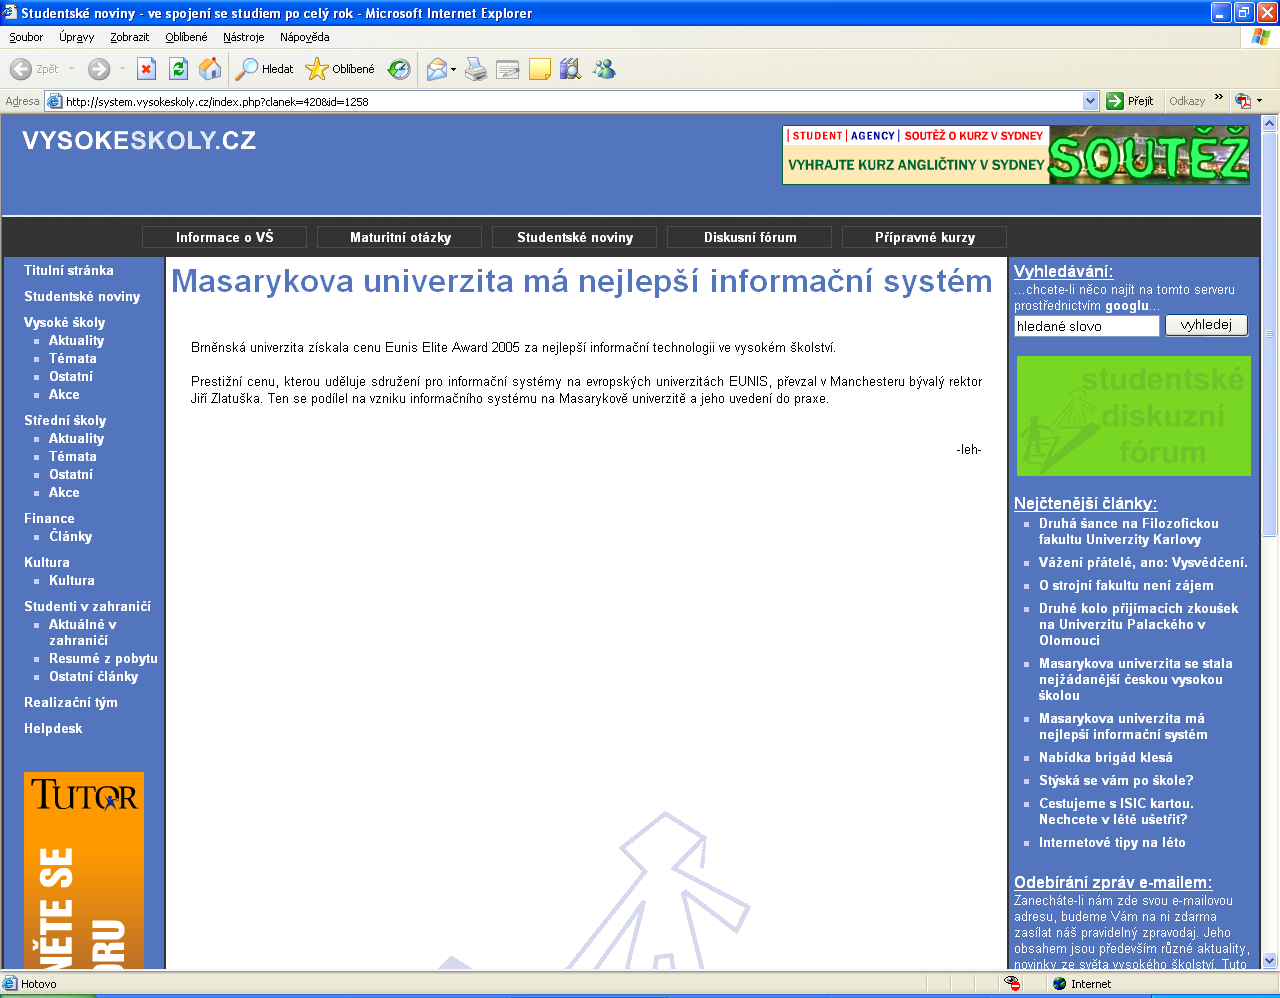This screenshot has height=998, width=1280.
Task: Open the Forward button history dropdown arrow
Action: tap(122, 69)
